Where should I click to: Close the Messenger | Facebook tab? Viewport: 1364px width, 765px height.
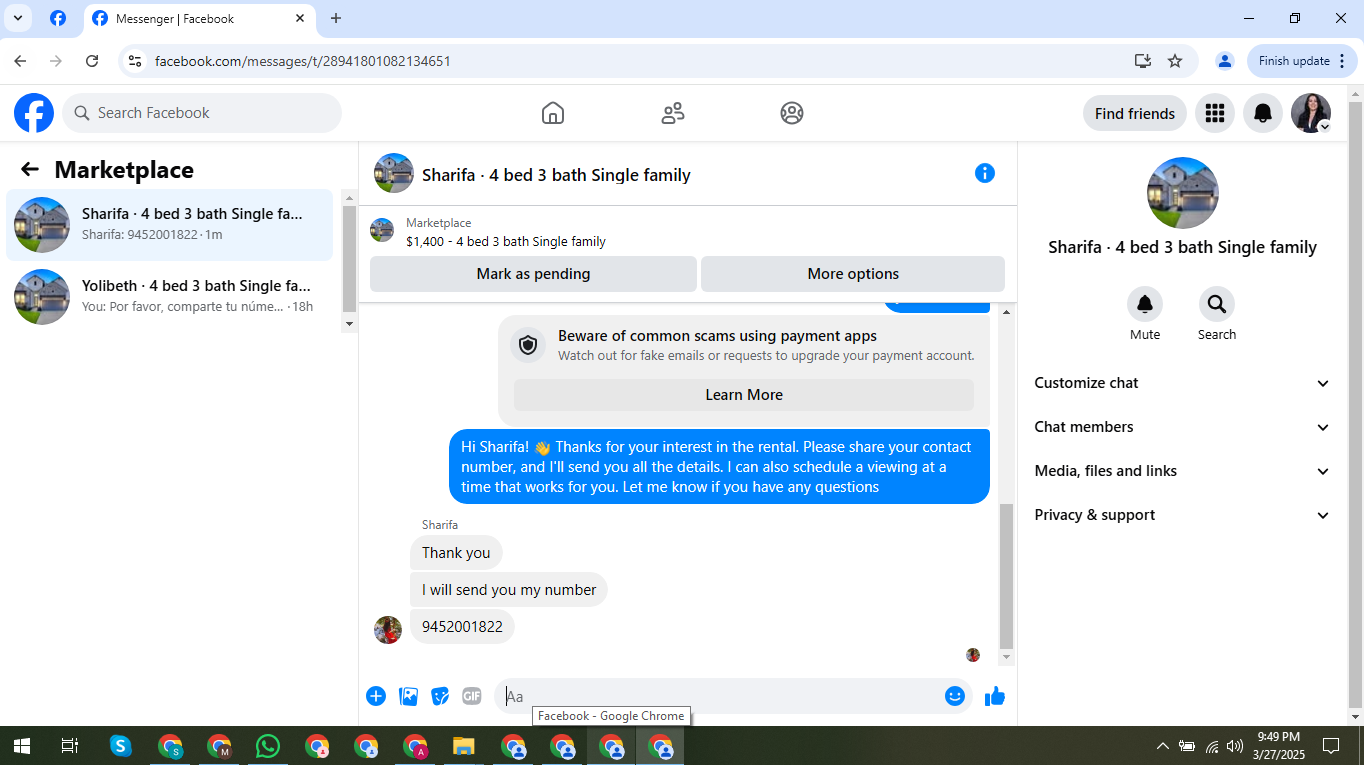point(300,18)
